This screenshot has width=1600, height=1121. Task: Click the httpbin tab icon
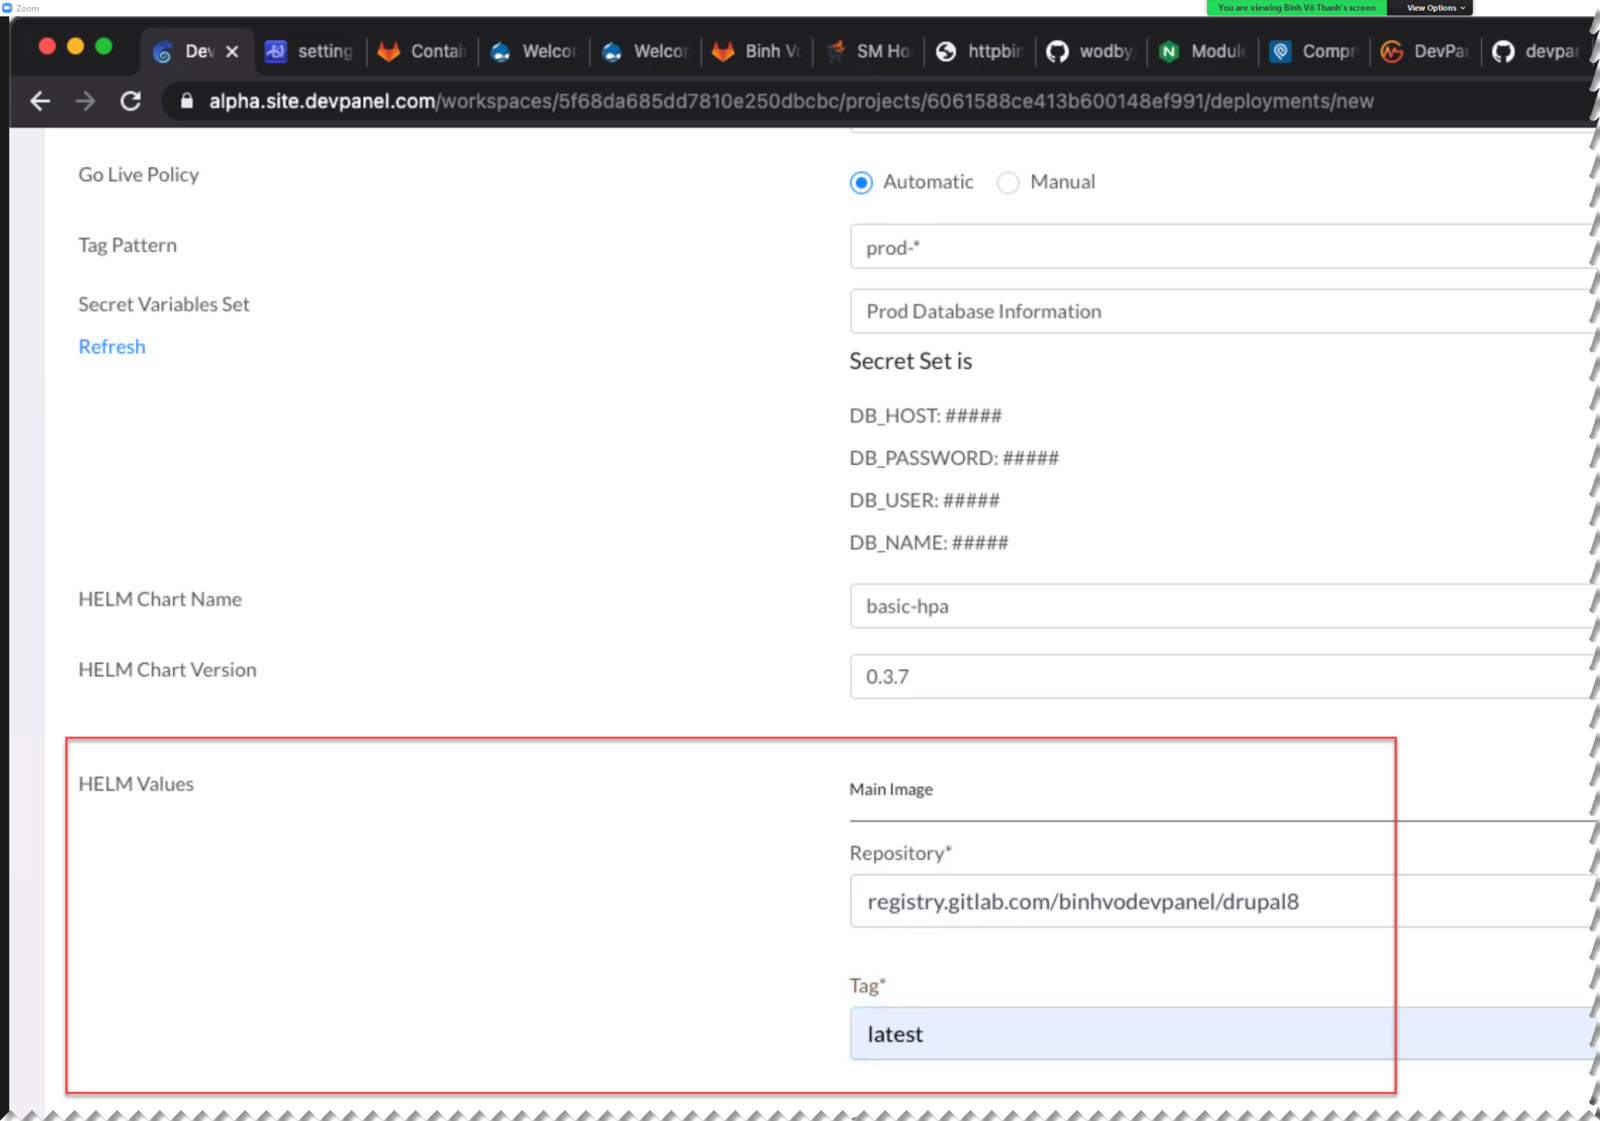point(946,51)
